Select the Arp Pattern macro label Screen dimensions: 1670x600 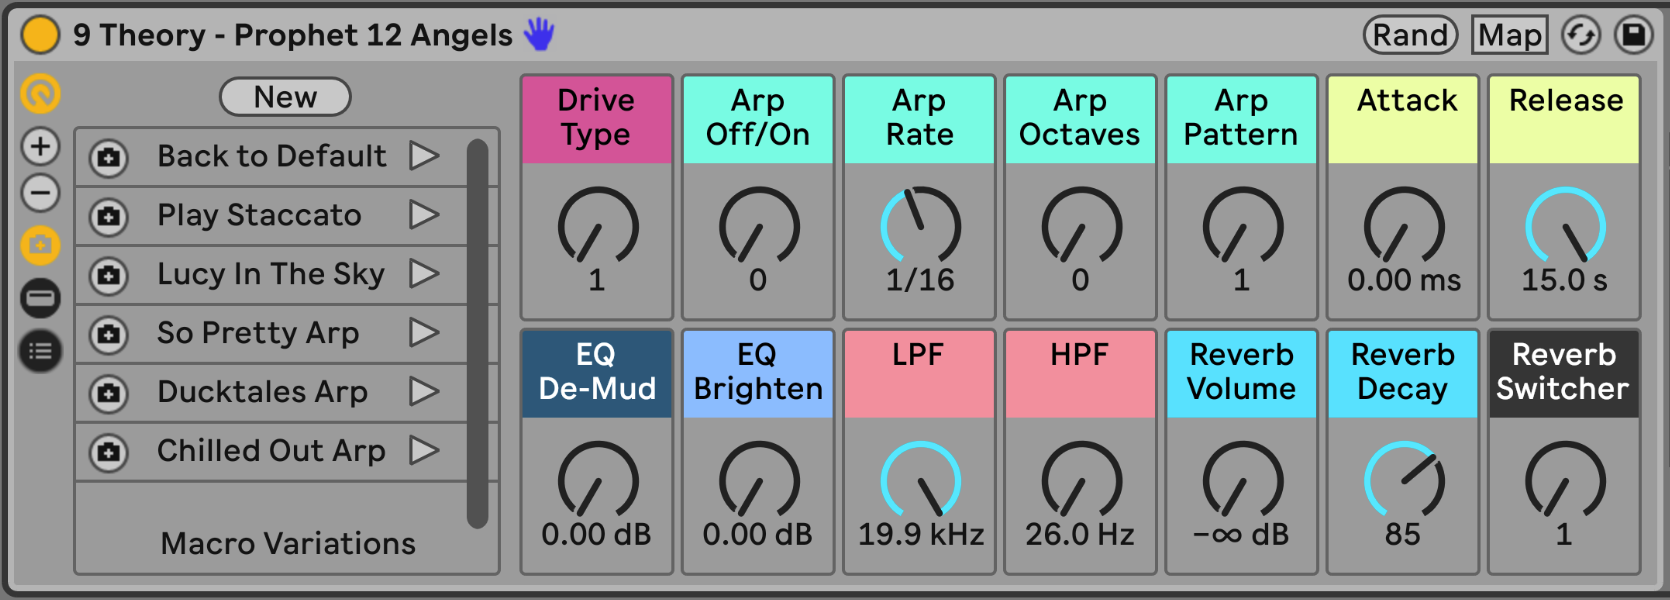click(x=1242, y=119)
